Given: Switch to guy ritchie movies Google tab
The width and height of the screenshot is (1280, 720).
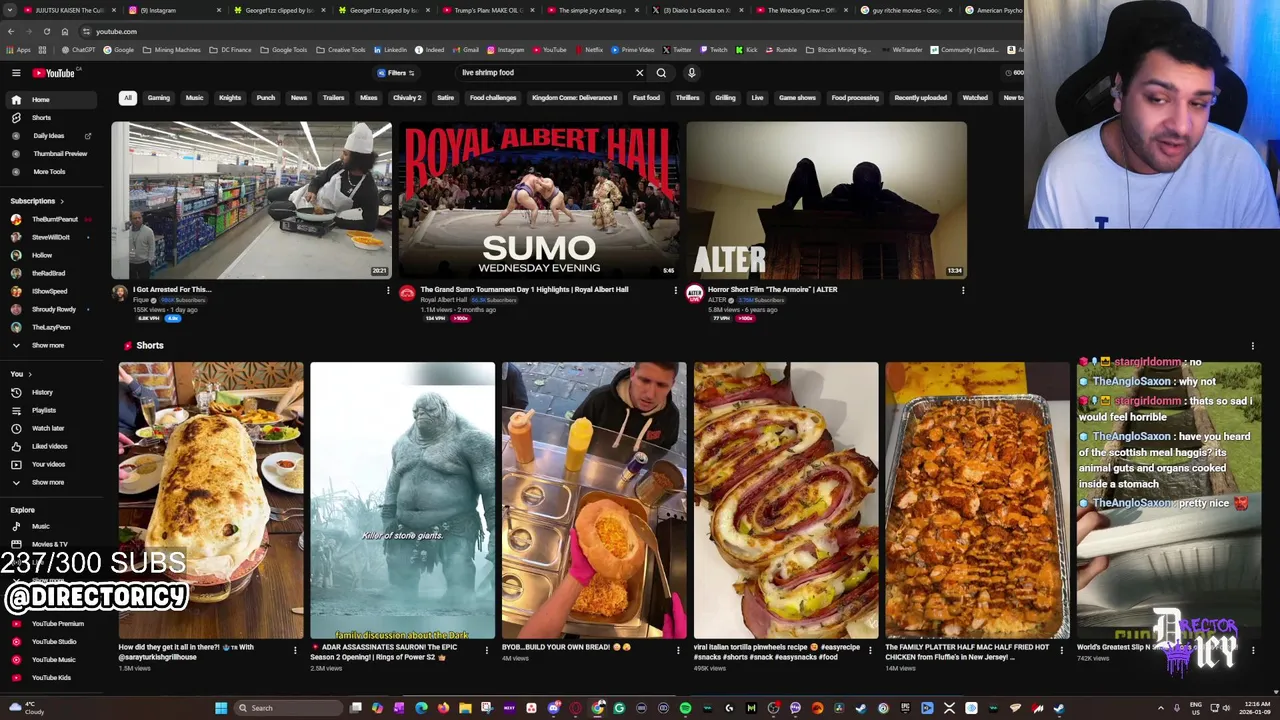Looking at the screenshot, I should (907, 10).
